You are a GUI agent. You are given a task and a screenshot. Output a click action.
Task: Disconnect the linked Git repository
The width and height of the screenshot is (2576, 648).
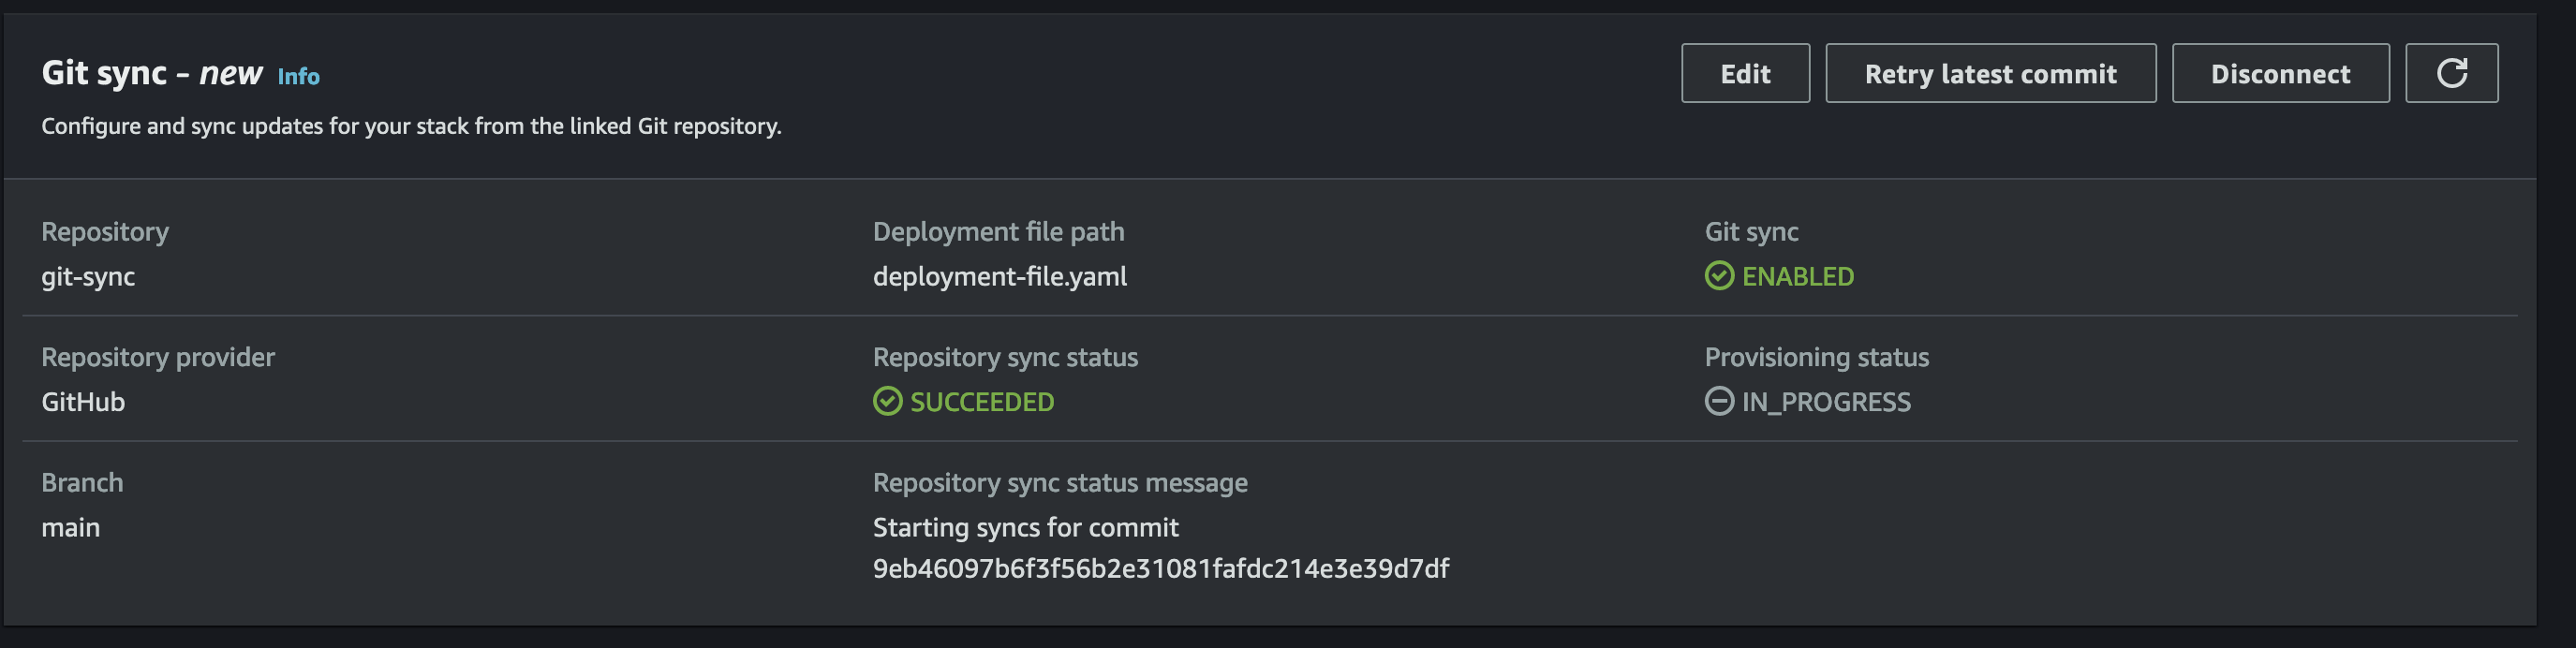(x=2280, y=72)
